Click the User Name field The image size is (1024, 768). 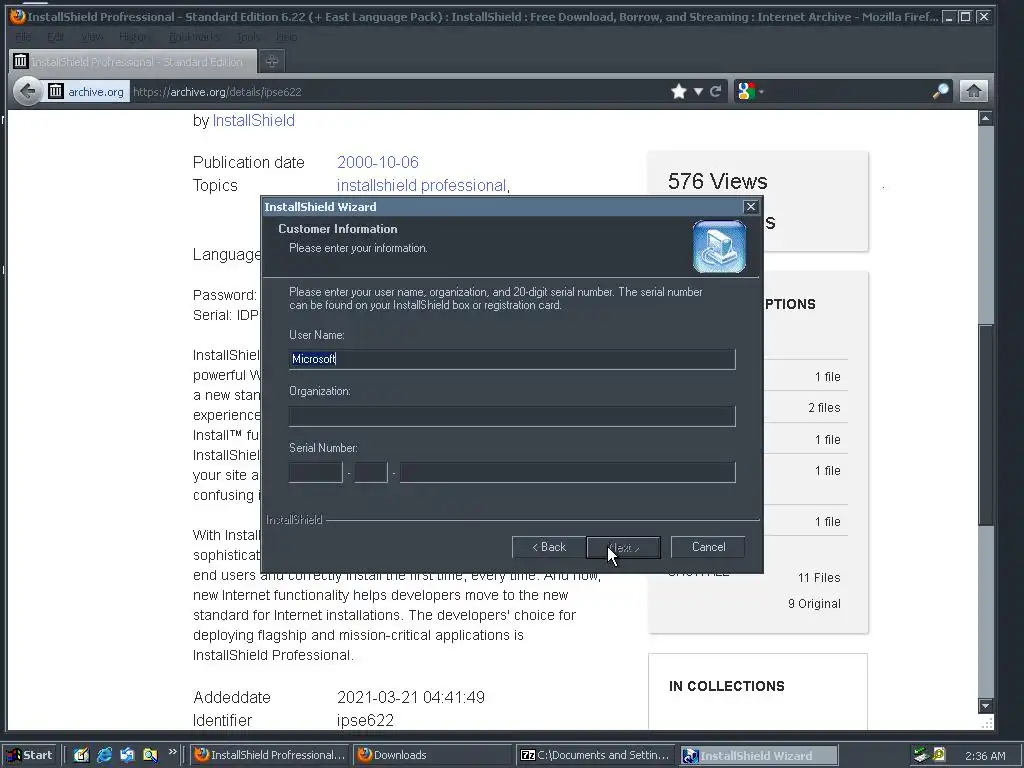[x=512, y=359]
